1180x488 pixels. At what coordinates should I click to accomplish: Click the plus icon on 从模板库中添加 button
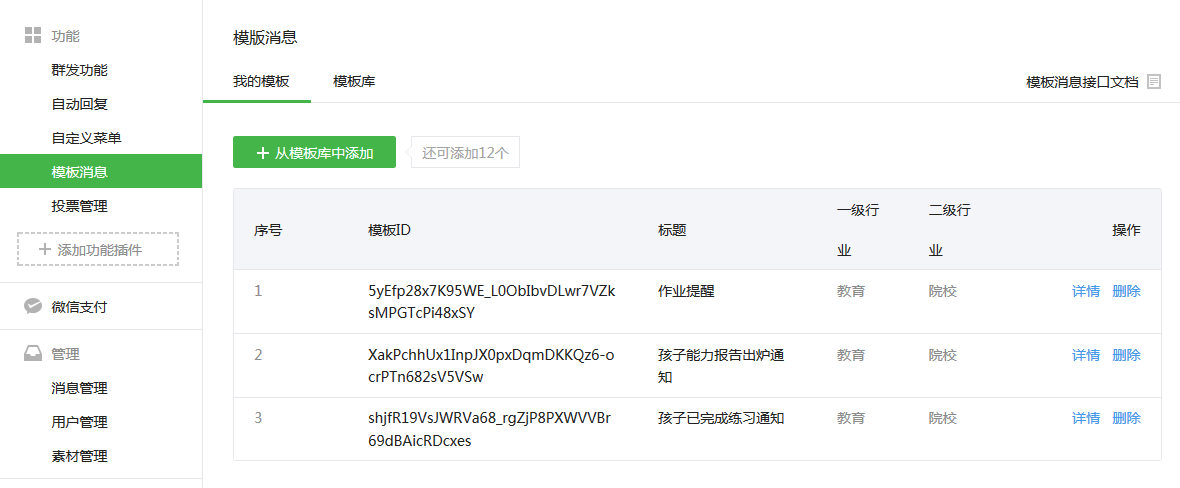point(263,153)
